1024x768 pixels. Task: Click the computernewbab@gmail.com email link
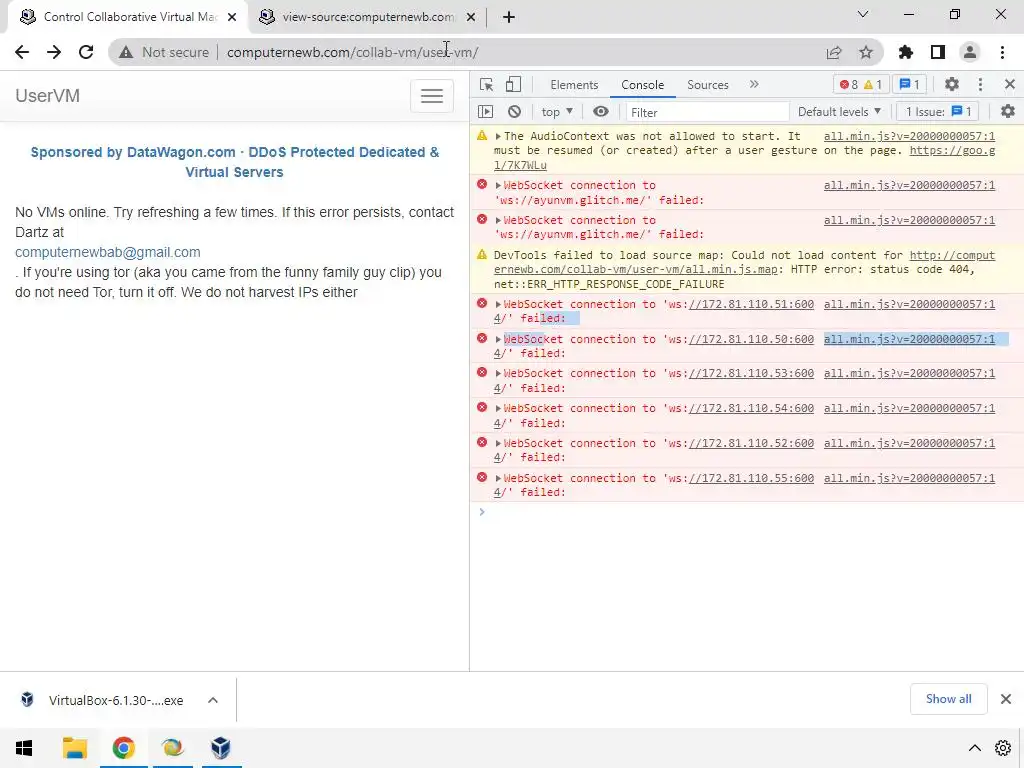pyautogui.click(x=108, y=252)
